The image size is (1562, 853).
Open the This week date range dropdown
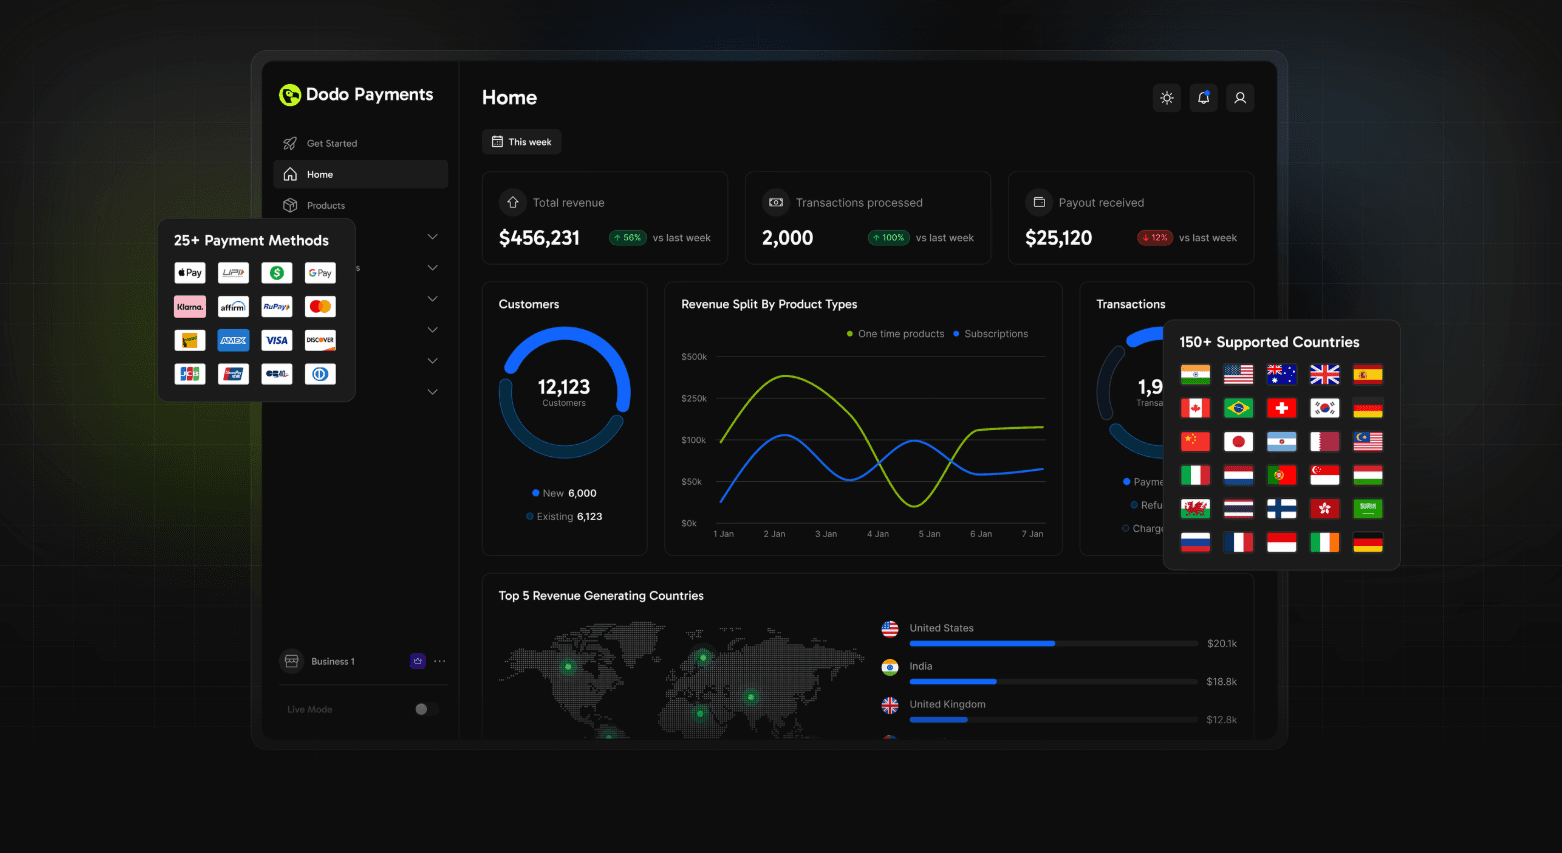522,142
